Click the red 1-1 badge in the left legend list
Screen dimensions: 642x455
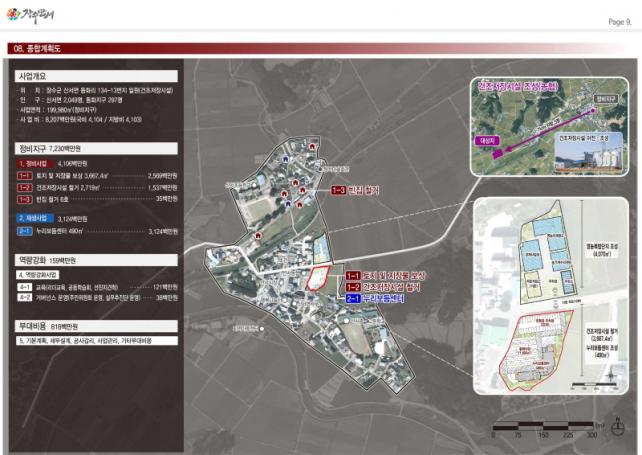coord(25,176)
